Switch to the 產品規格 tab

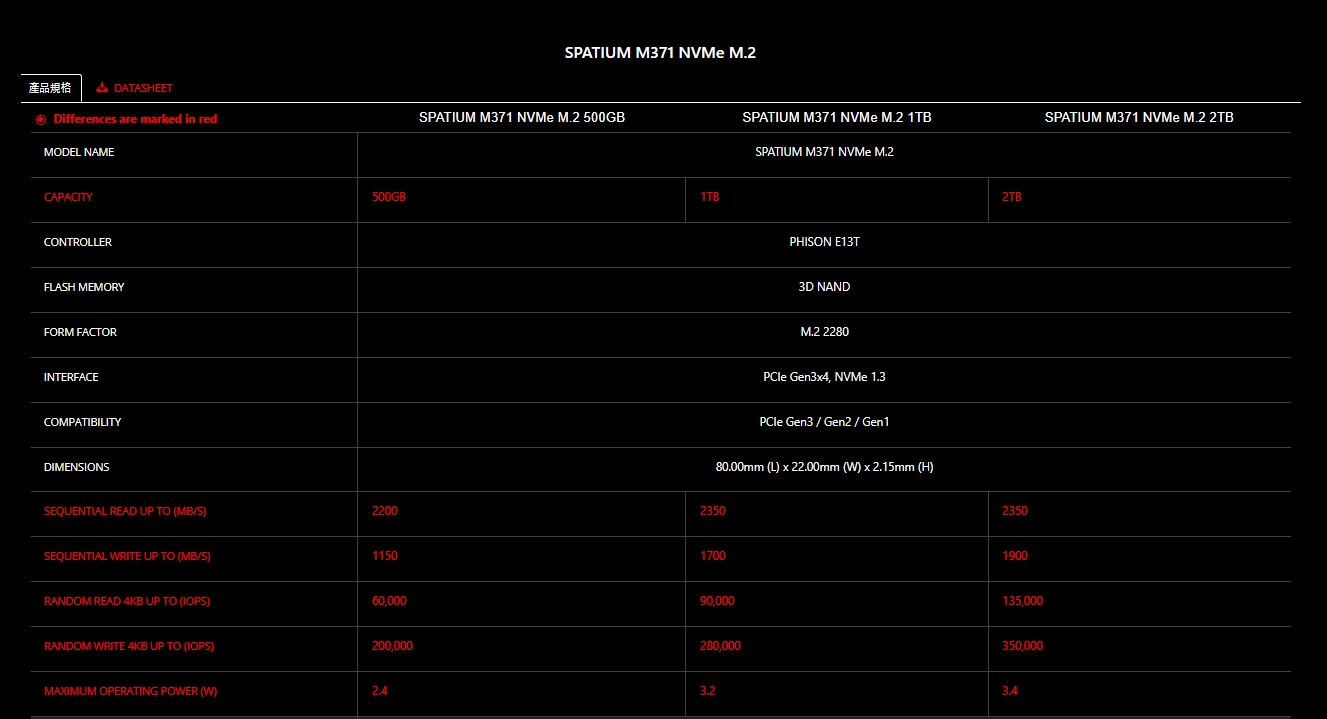(x=50, y=88)
